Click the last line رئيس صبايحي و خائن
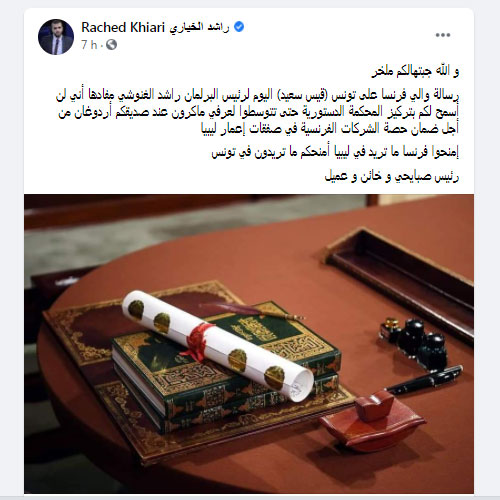Image resolution: width=500 pixels, height=500 pixels. pyautogui.click(x=392, y=176)
